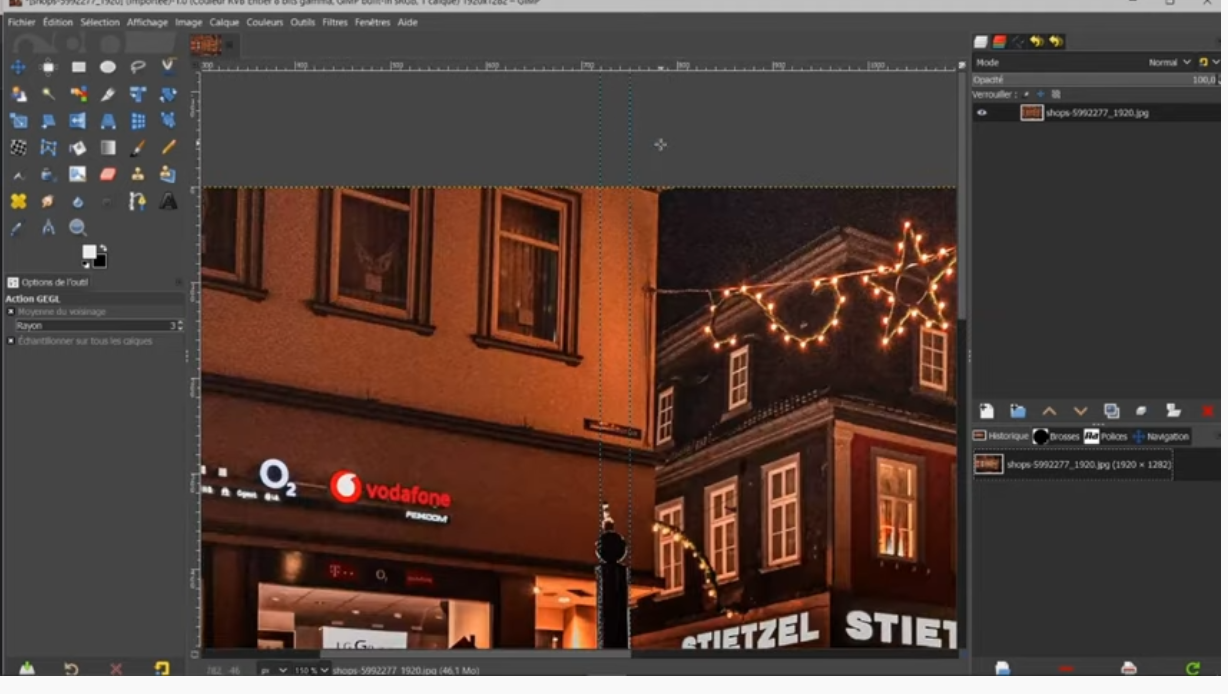
Task: Open the Calque menu
Action: point(223,22)
